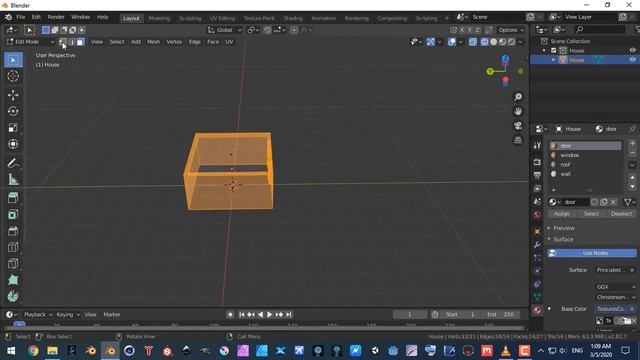This screenshot has height=360, width=640.
Task: Click the Marker timeline menu
Action: pos(111,315)
